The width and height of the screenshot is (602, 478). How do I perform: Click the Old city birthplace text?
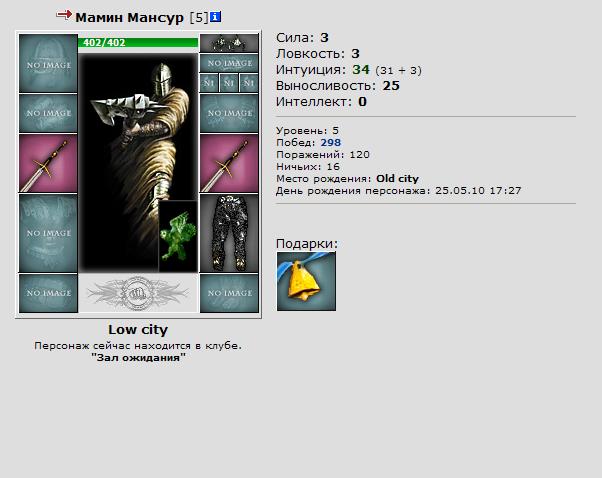(x=397, y=179)
